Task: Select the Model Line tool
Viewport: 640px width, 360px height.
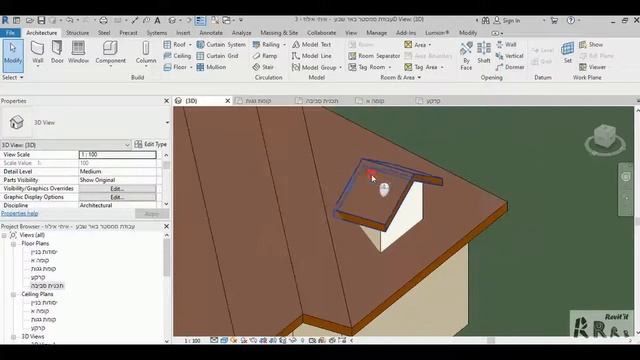Action: (x=311, y=56)
